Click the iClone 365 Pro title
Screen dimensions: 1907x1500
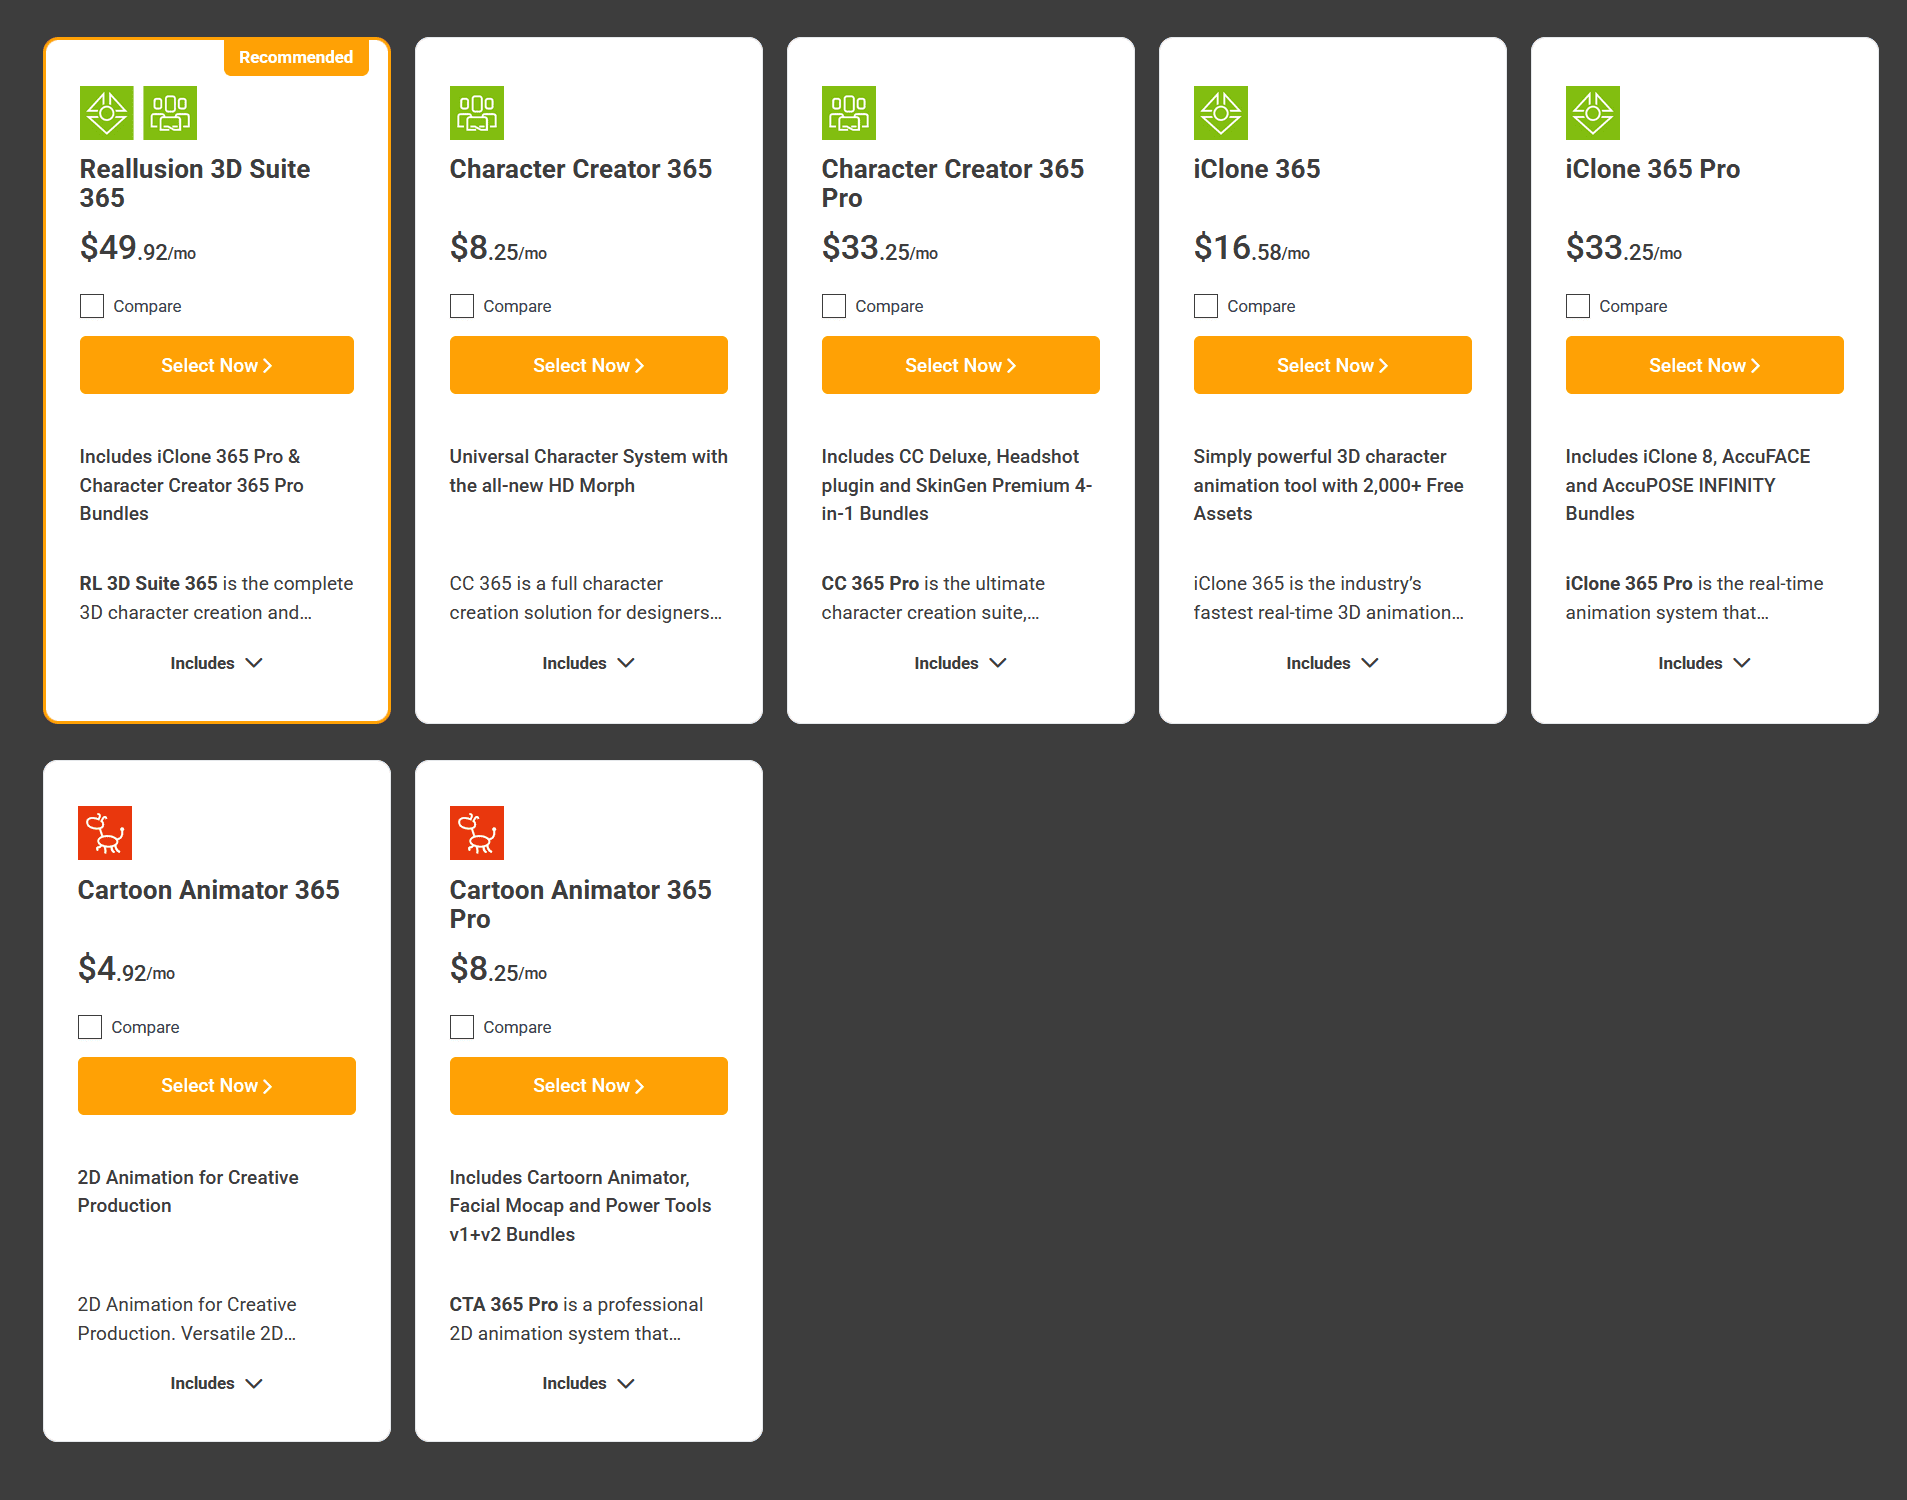pyautogui.click(x=1652, y=169)
